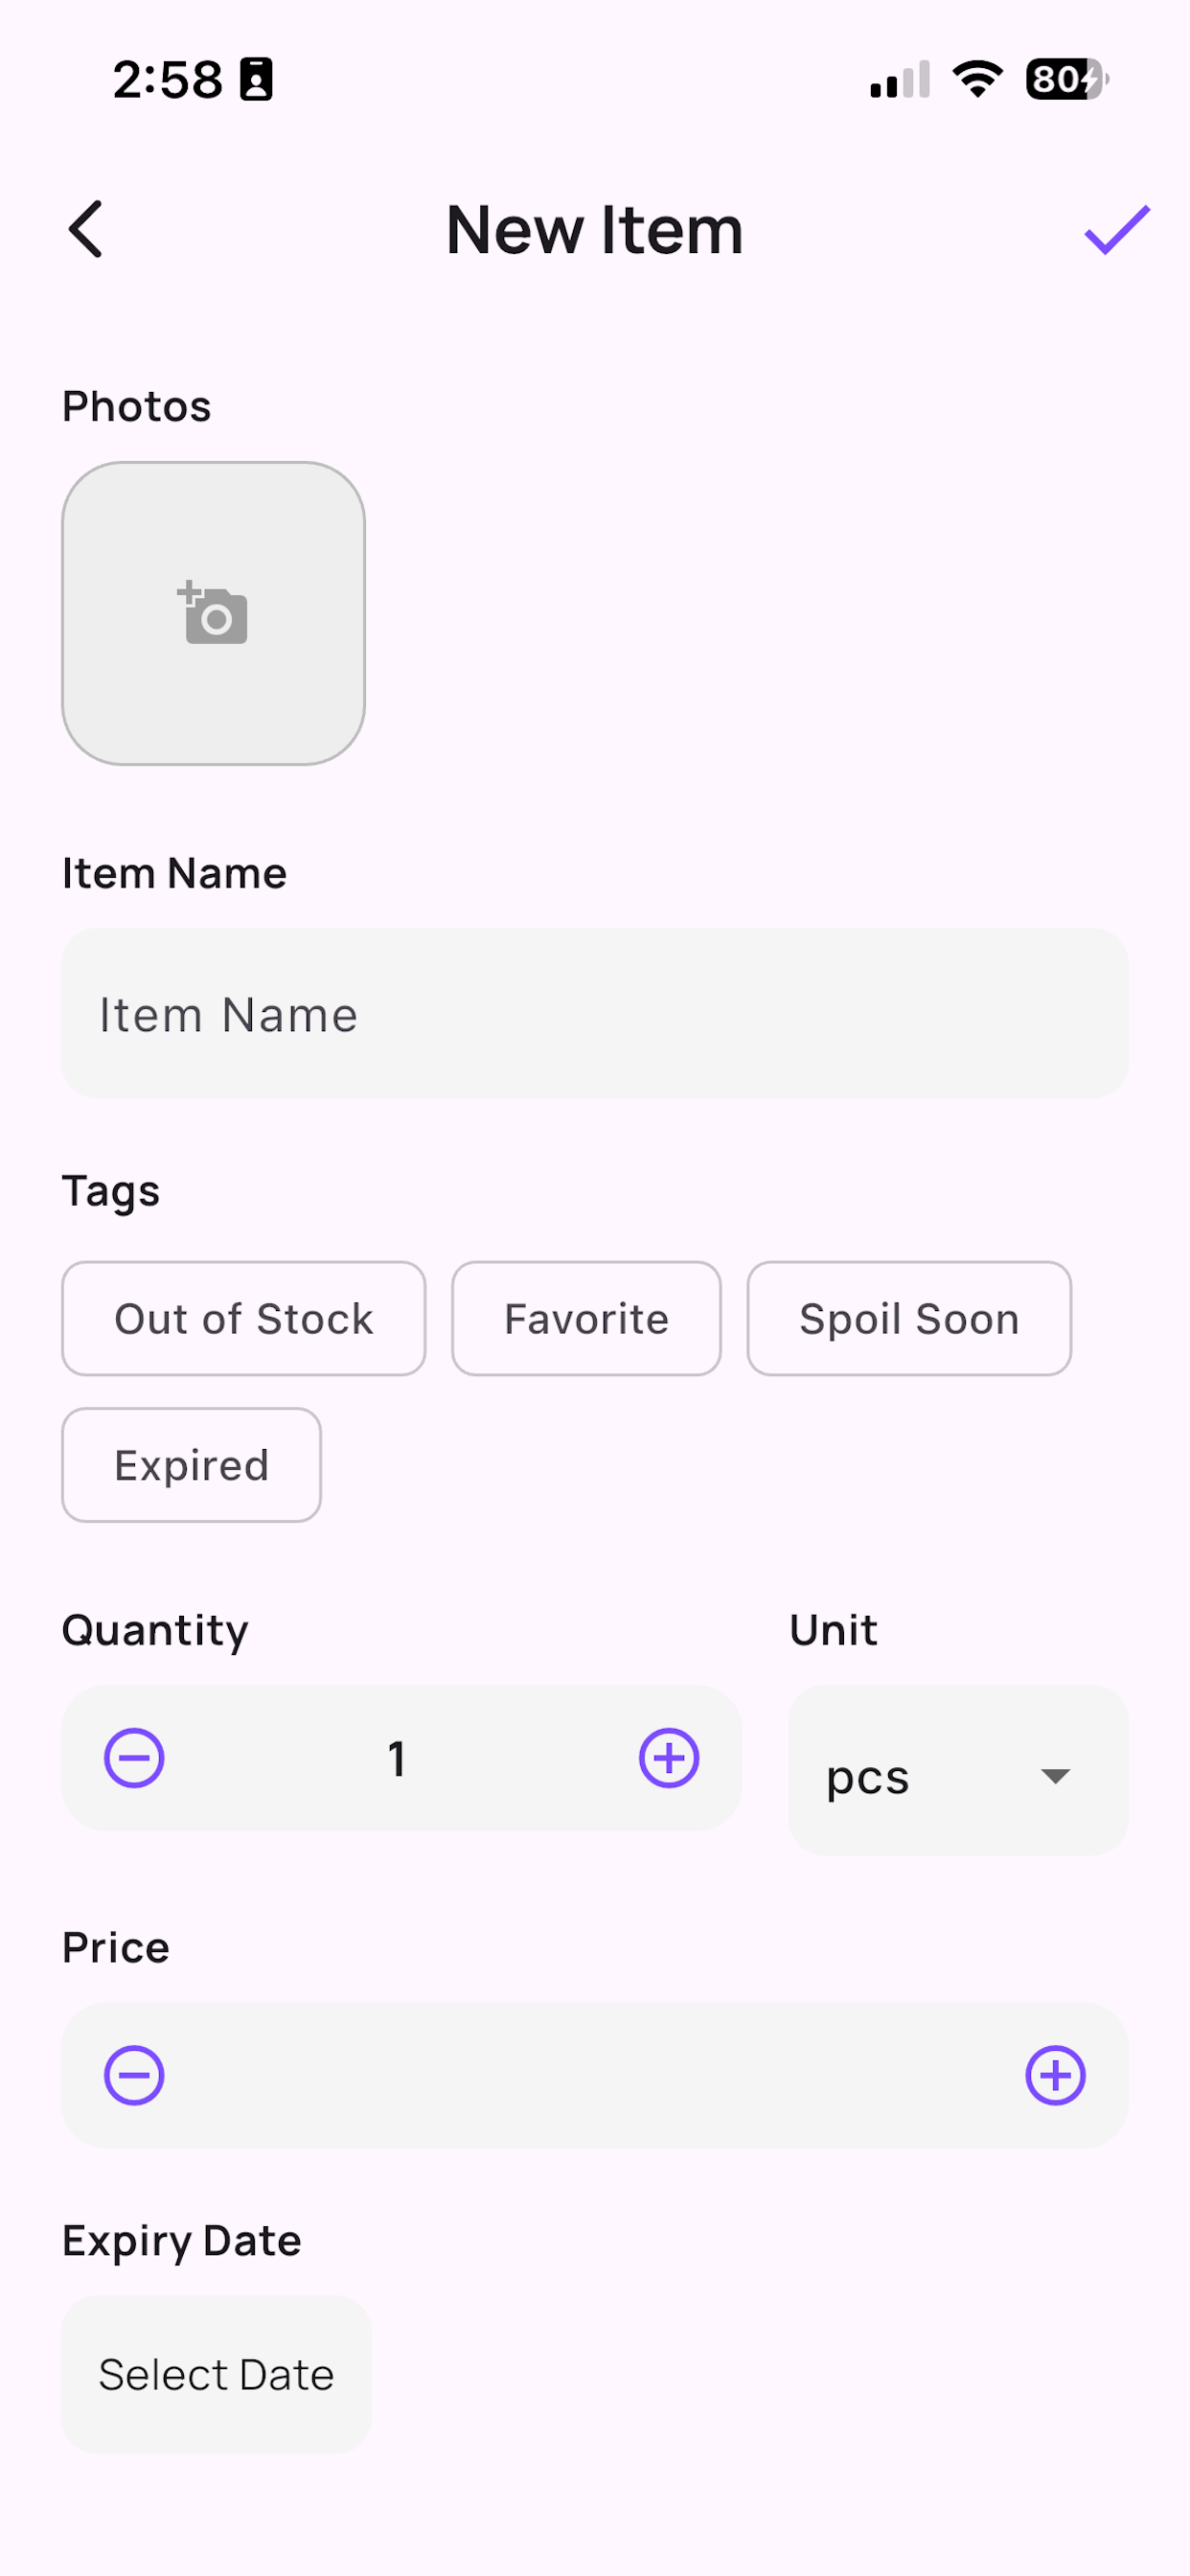Tap the battery indicator in the status bar
Screen dimensions: 1190x2576
tap(1066, 79)
